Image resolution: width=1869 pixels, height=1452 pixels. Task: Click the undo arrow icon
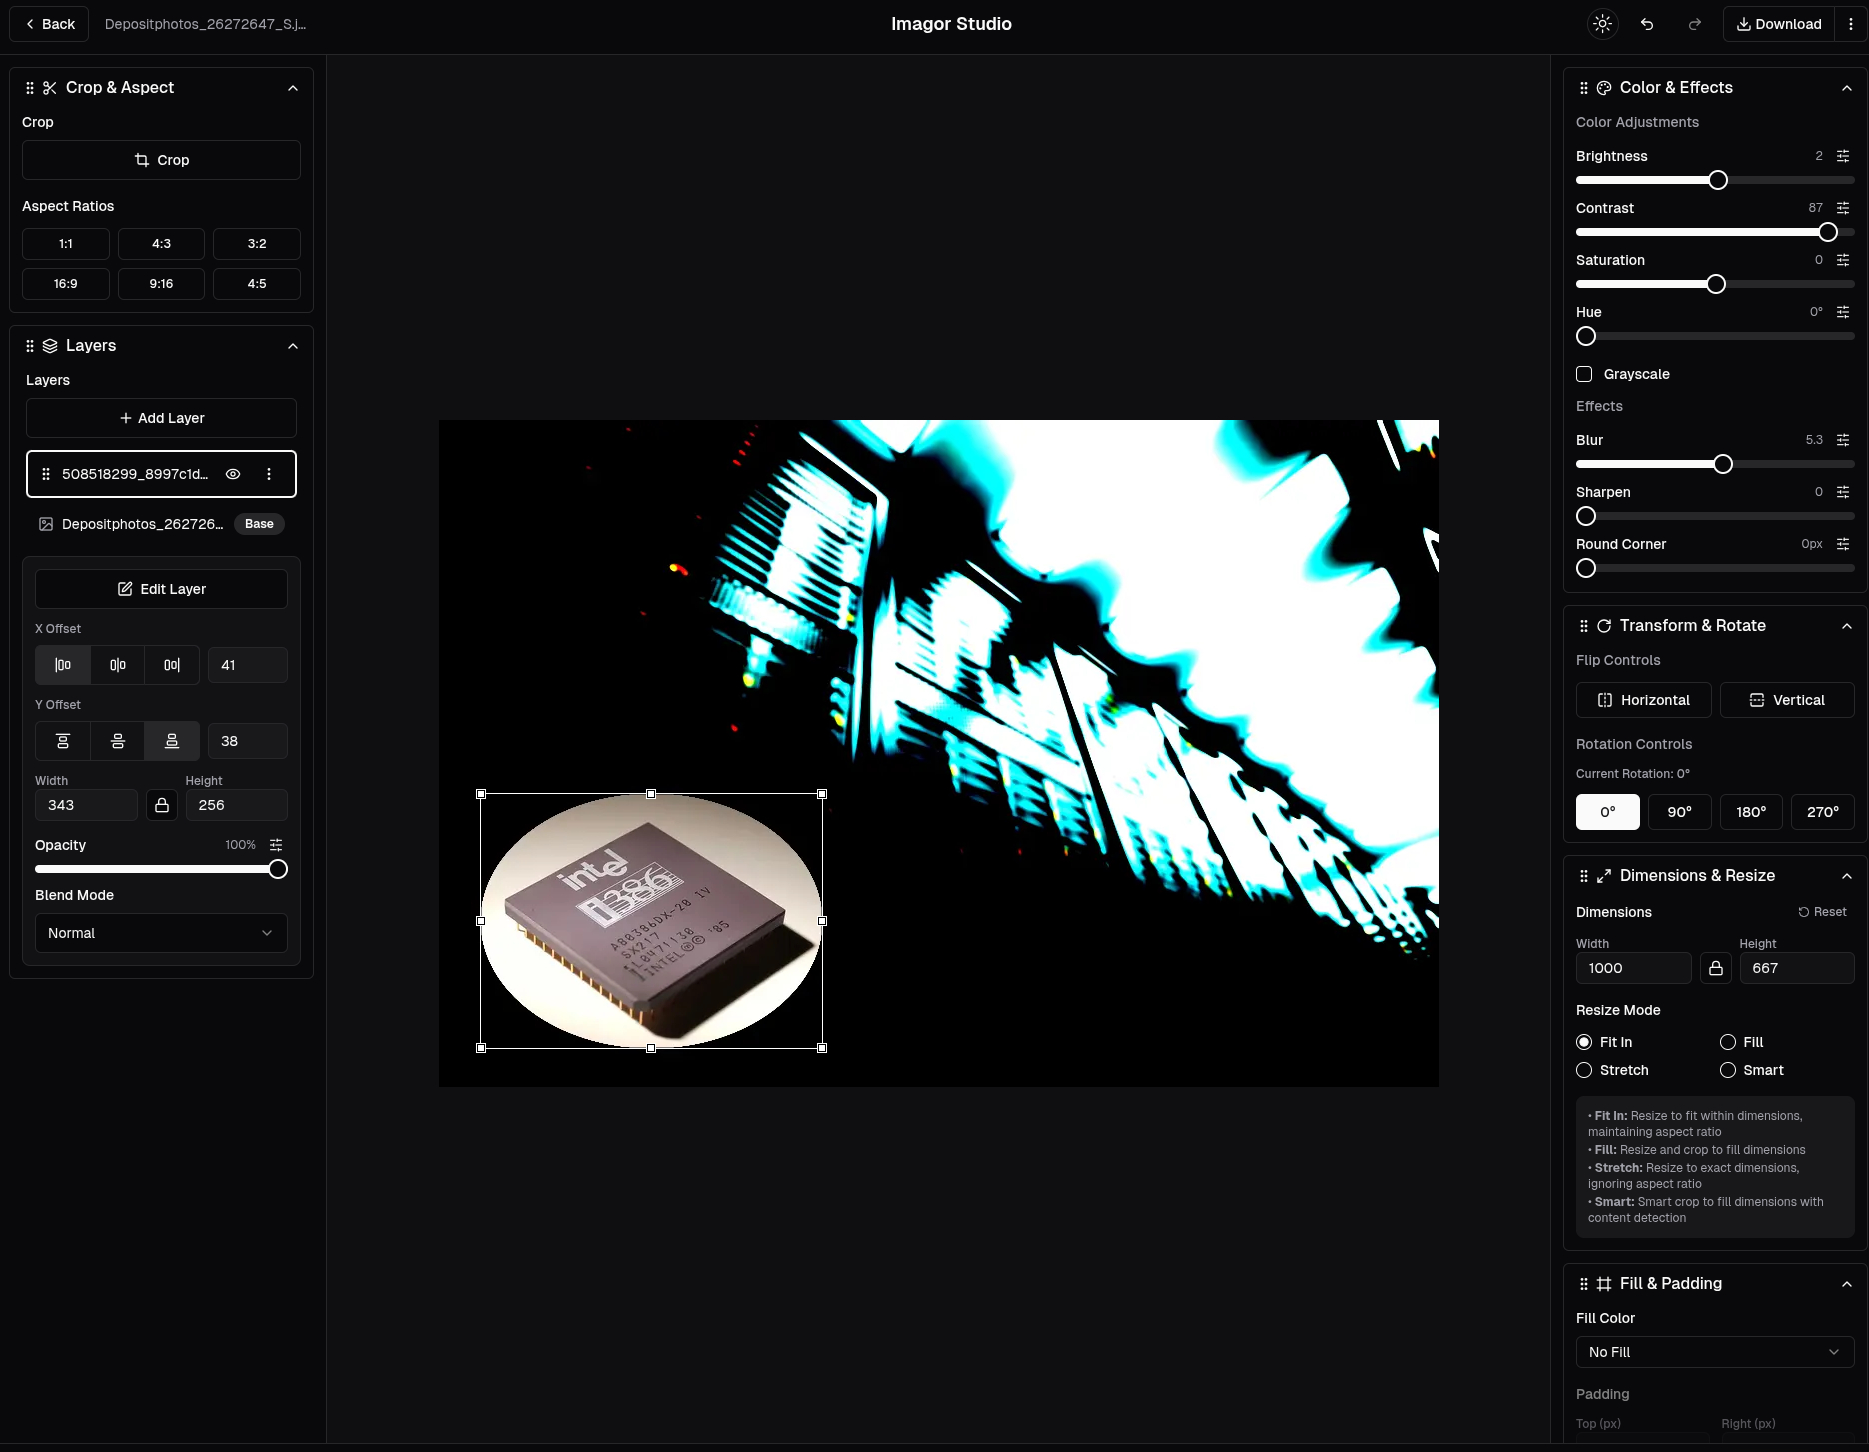(1647, 24)
